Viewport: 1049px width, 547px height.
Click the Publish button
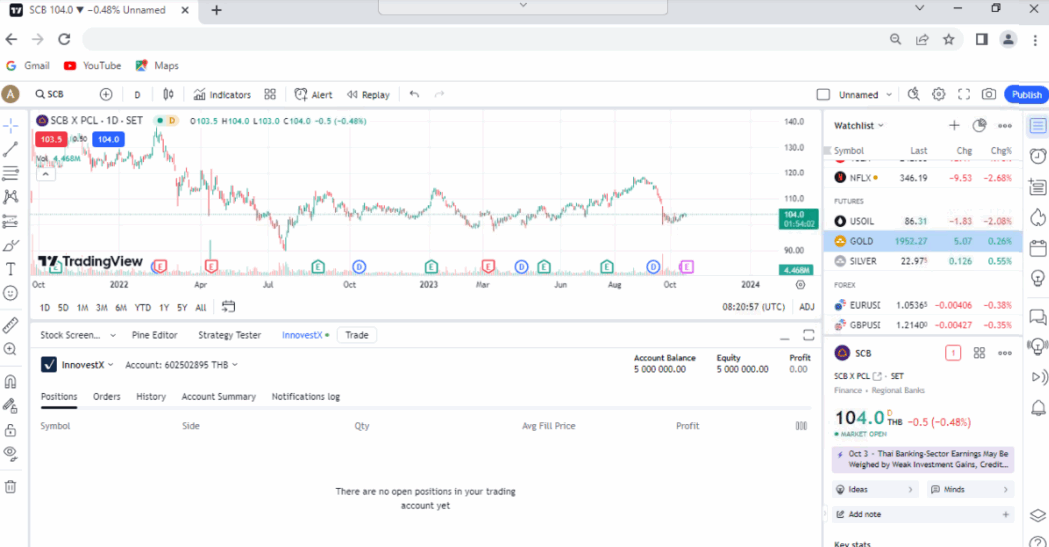pos(1026,94)
